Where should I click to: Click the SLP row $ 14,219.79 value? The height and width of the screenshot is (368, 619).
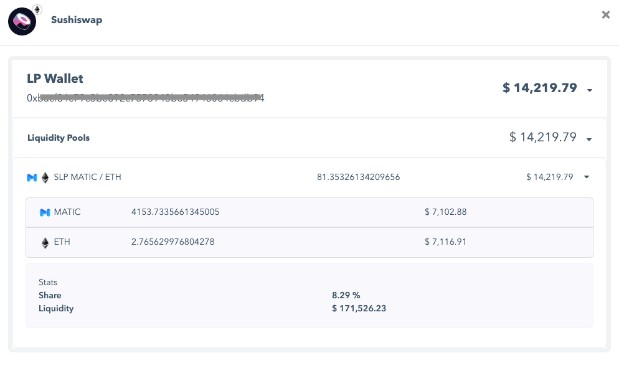tap(550, 177)
